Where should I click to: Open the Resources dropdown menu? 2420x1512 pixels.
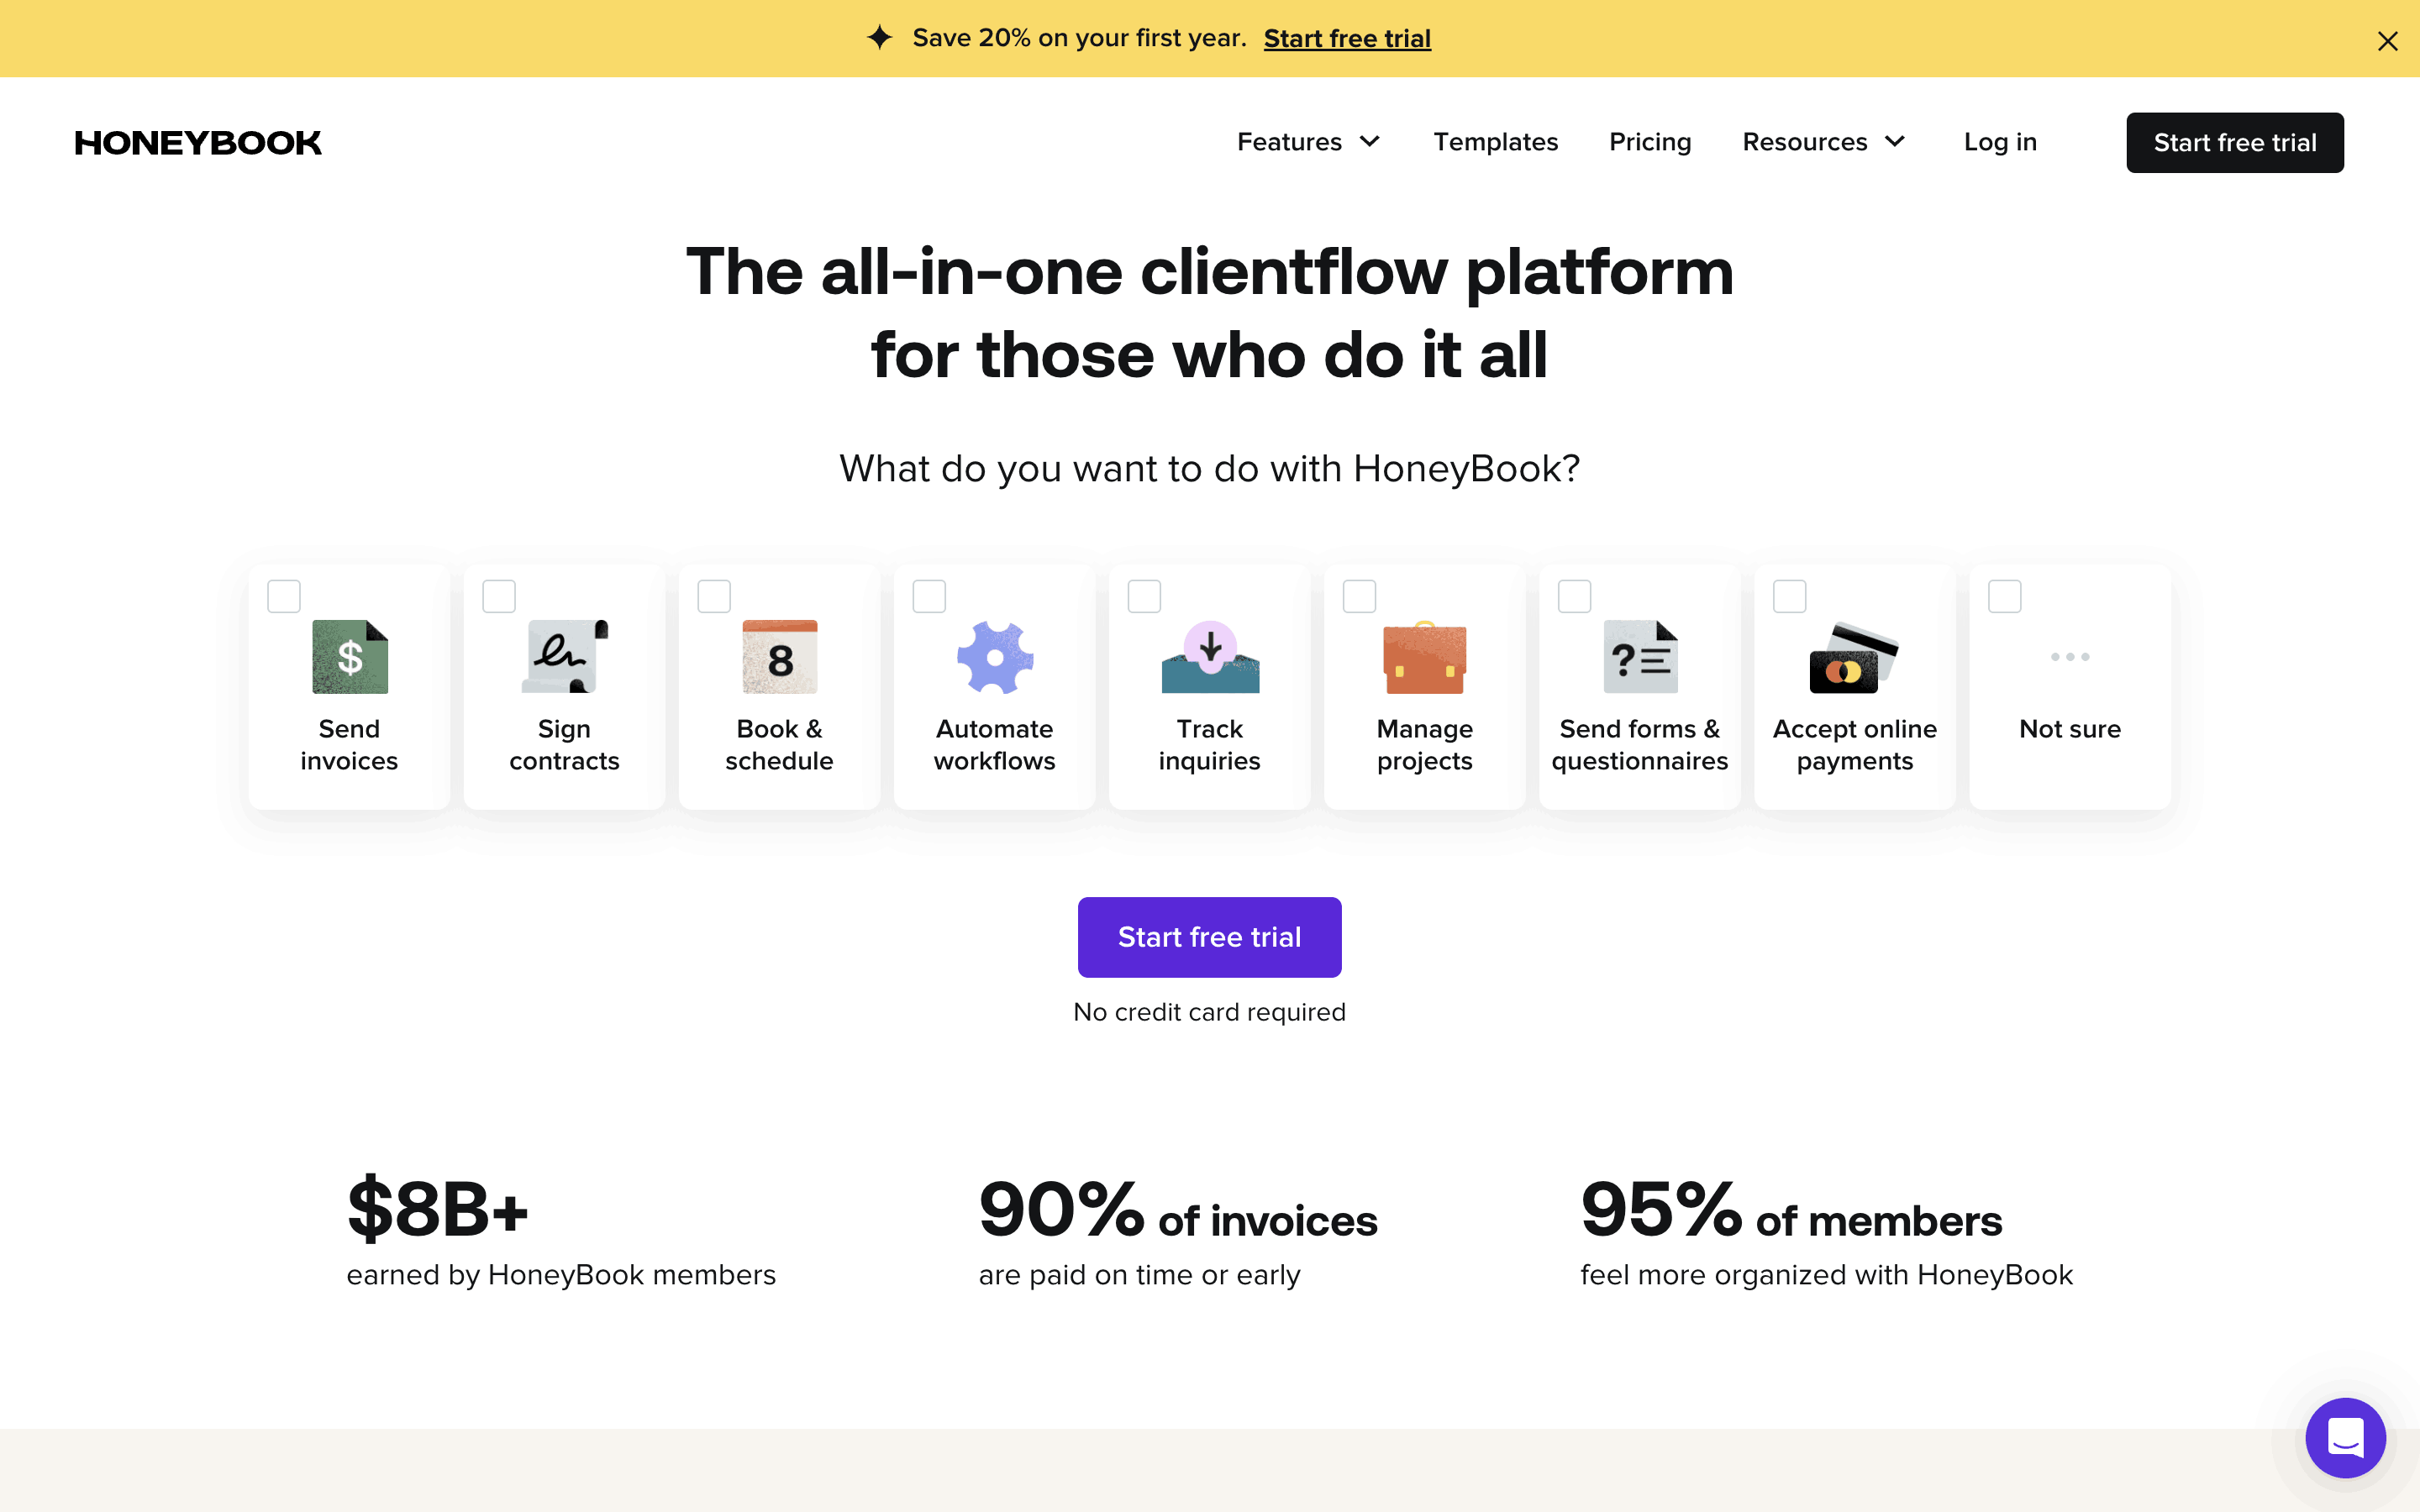pyautogui.click(x=1823, y=142)
